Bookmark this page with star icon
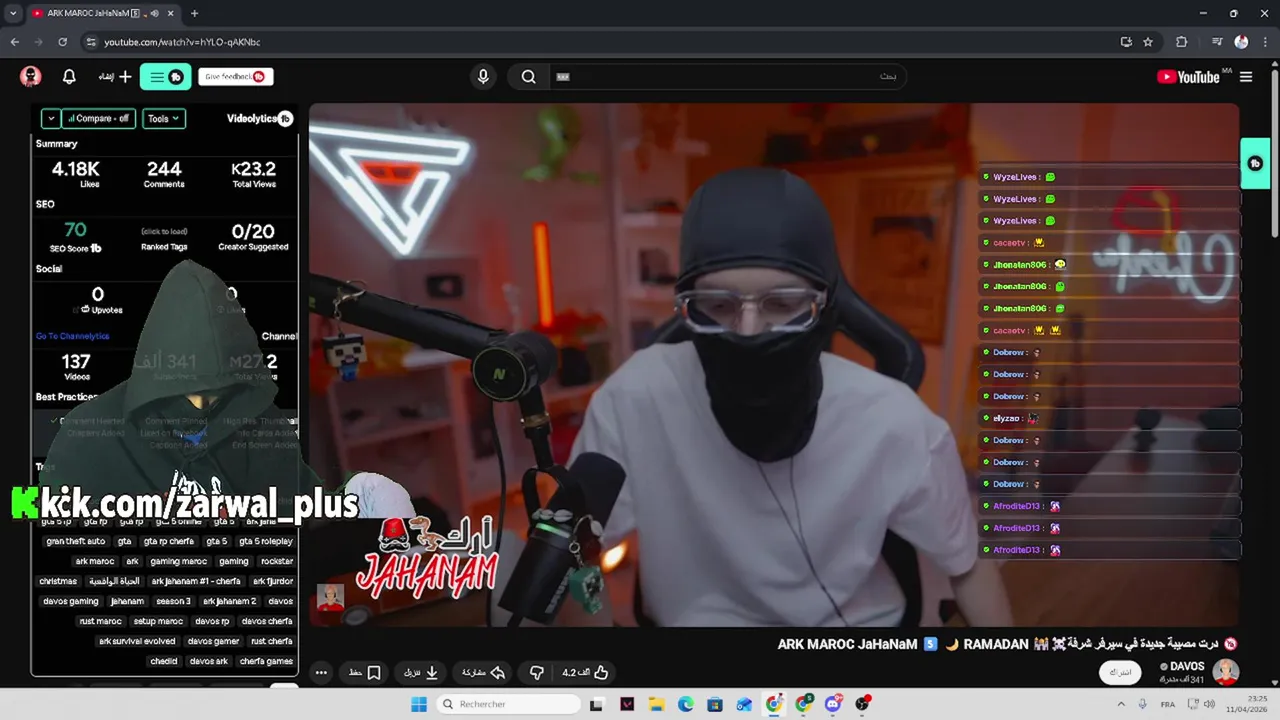 (1148, 42)
